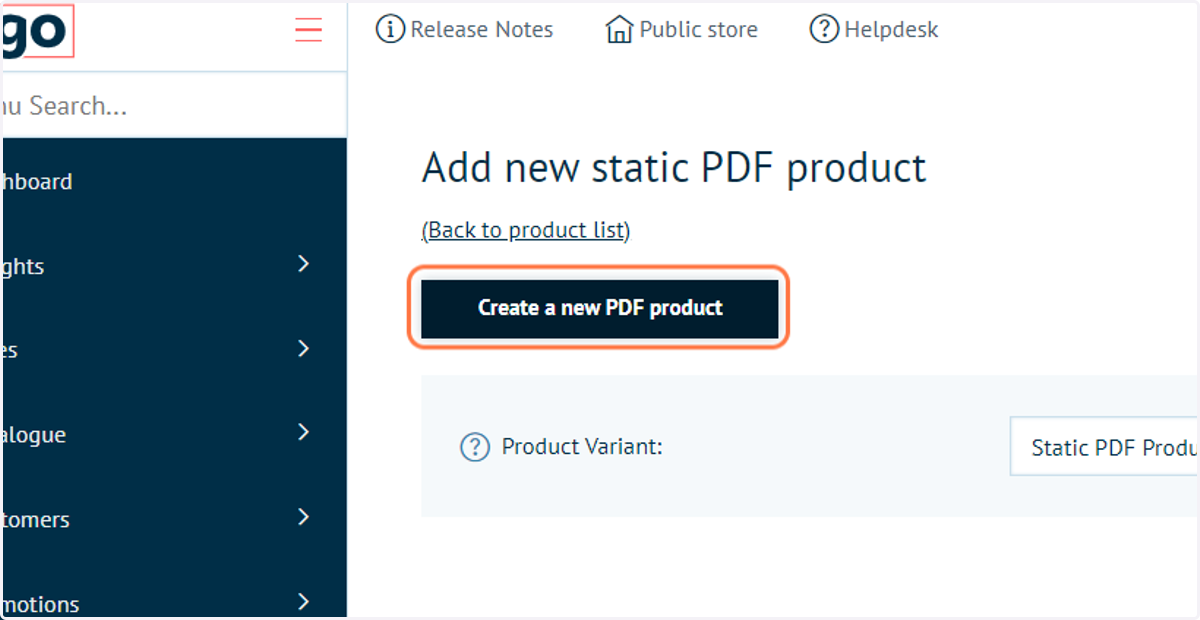
Task: Expand the Catalogue sidebar chevron
Action: [304, 433]
